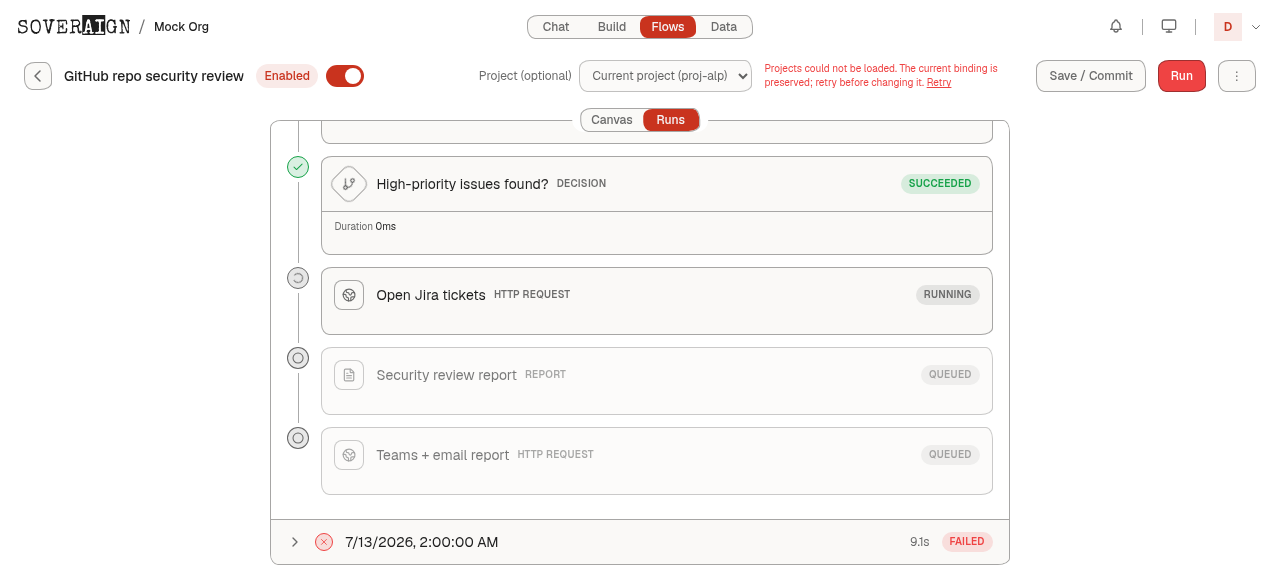Switch to the Canvas view tab

tap(612, 120)
